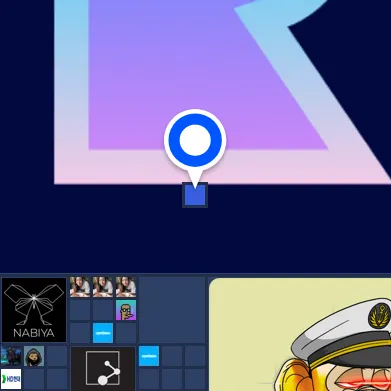Select the rightmost woman photo tile
Image resolution: width=391 pixels, height=391 pixels.
point(126,287)
